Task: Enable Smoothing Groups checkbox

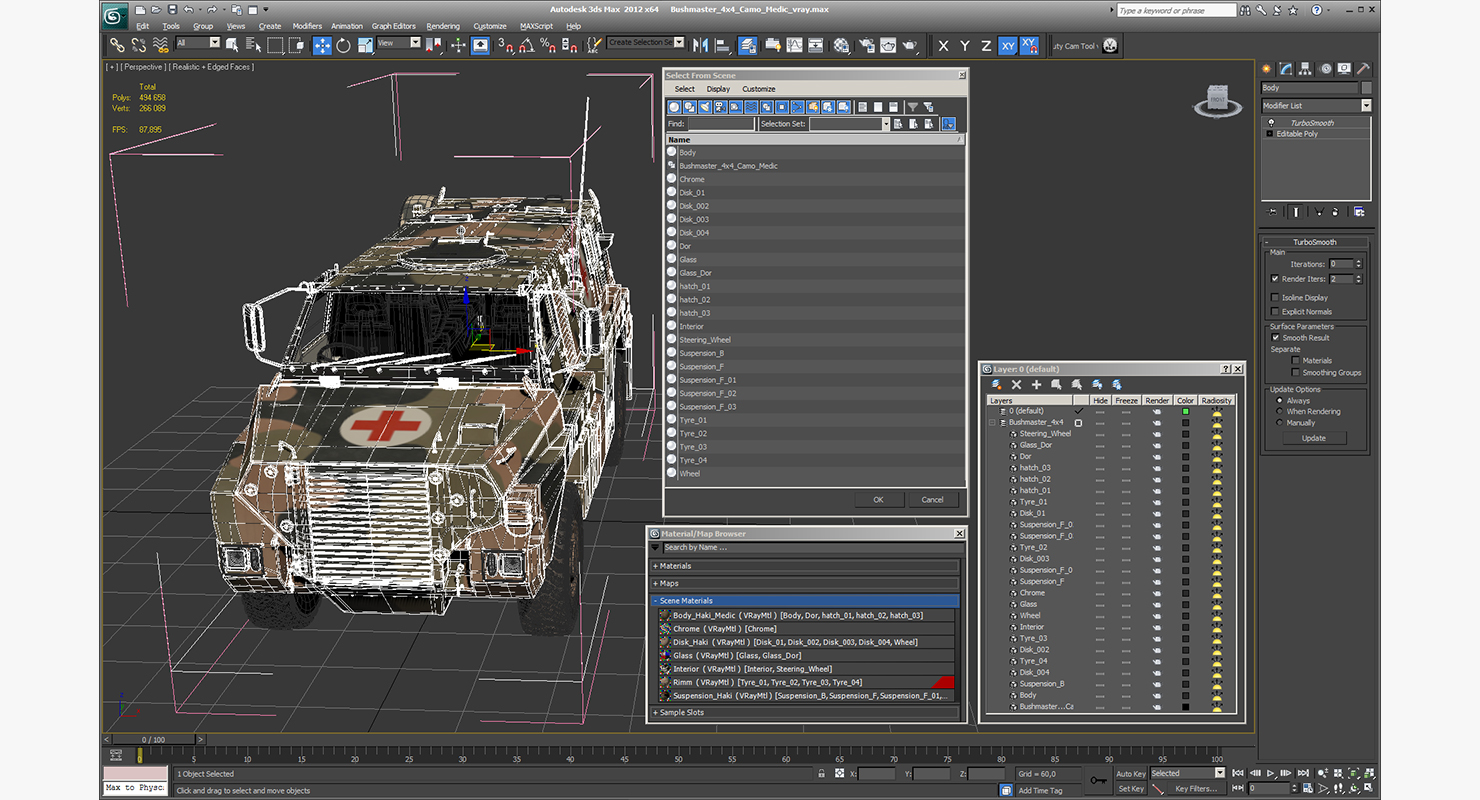Action: (x=1296, y=372)
